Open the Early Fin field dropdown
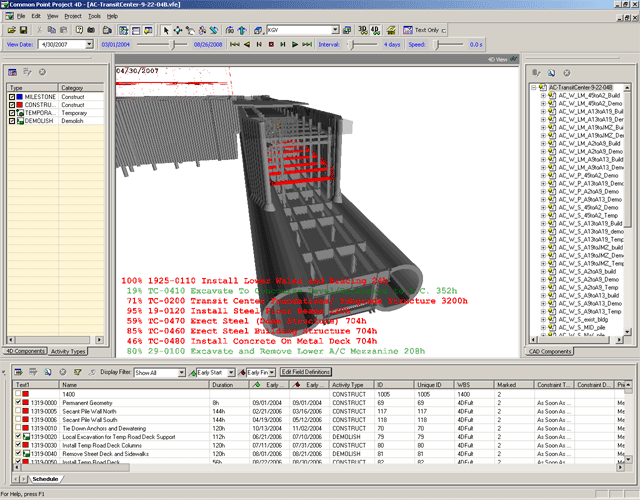 (272, 372)
